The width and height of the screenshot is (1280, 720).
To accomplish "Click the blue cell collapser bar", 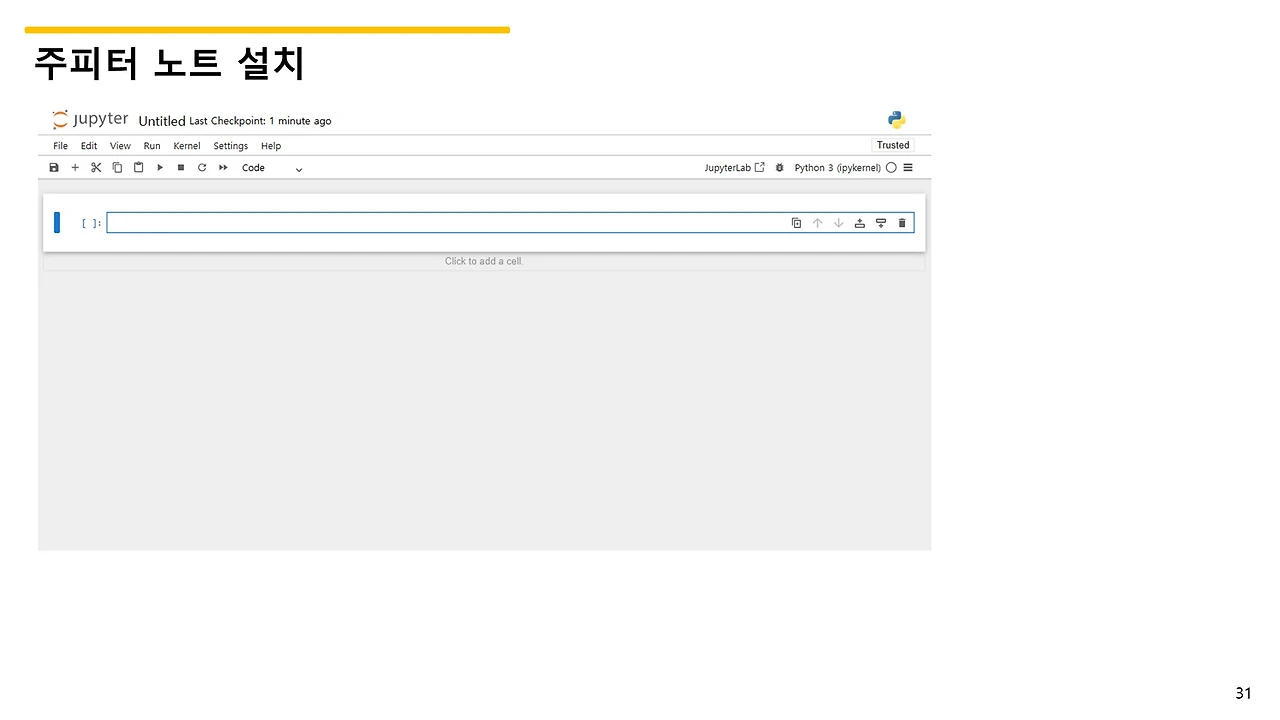I will click(x=57, y=223).
